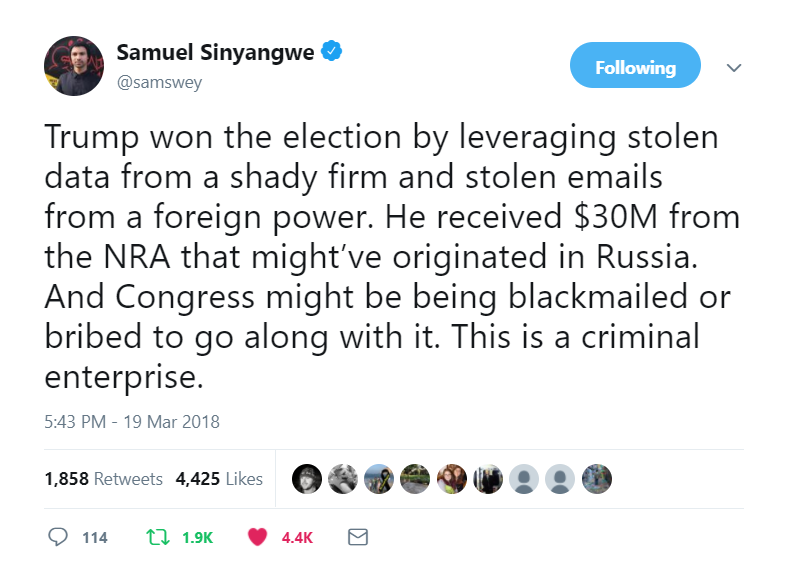This screenshot has height=563, width=787.
Task: Open the 5:43 PM - 19 Mar 2018 timestamp
Action: point(132,421)
